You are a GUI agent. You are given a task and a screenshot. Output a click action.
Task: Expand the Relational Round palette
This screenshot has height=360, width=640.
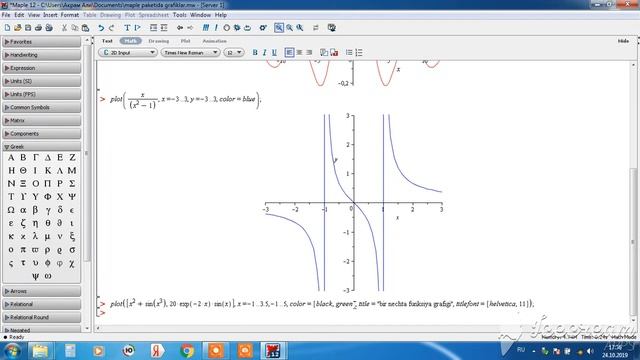(x=42, y=318)
